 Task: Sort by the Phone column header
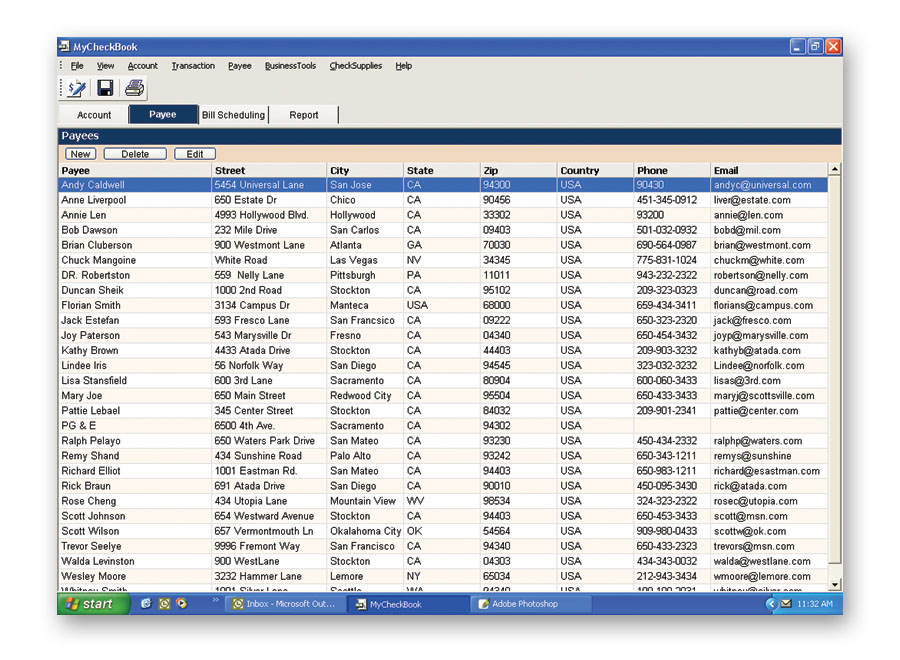point(672,170)
